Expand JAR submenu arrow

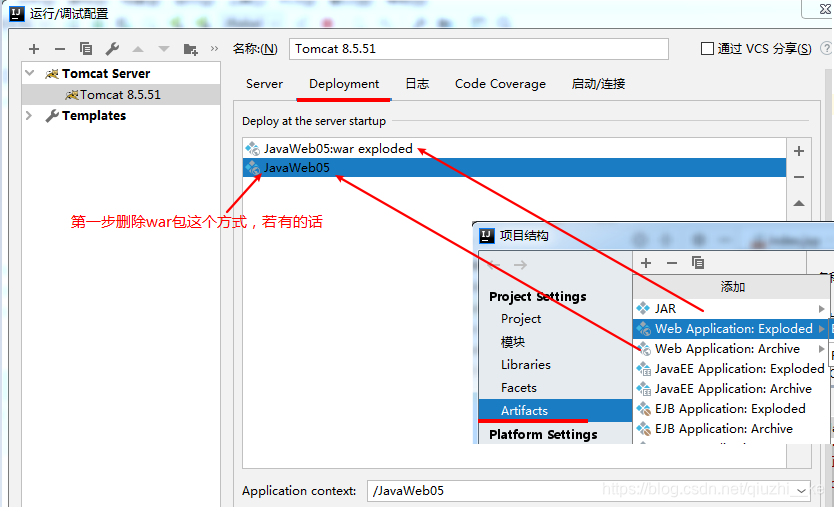[x=822, y=309]
